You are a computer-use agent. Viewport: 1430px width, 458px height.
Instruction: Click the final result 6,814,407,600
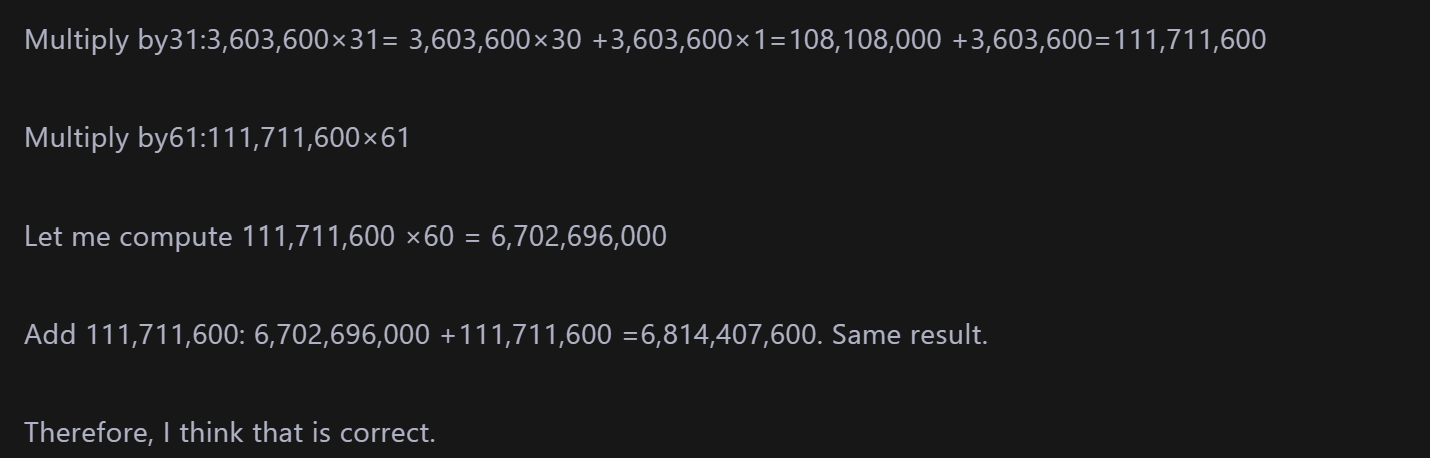click(729, 335)
